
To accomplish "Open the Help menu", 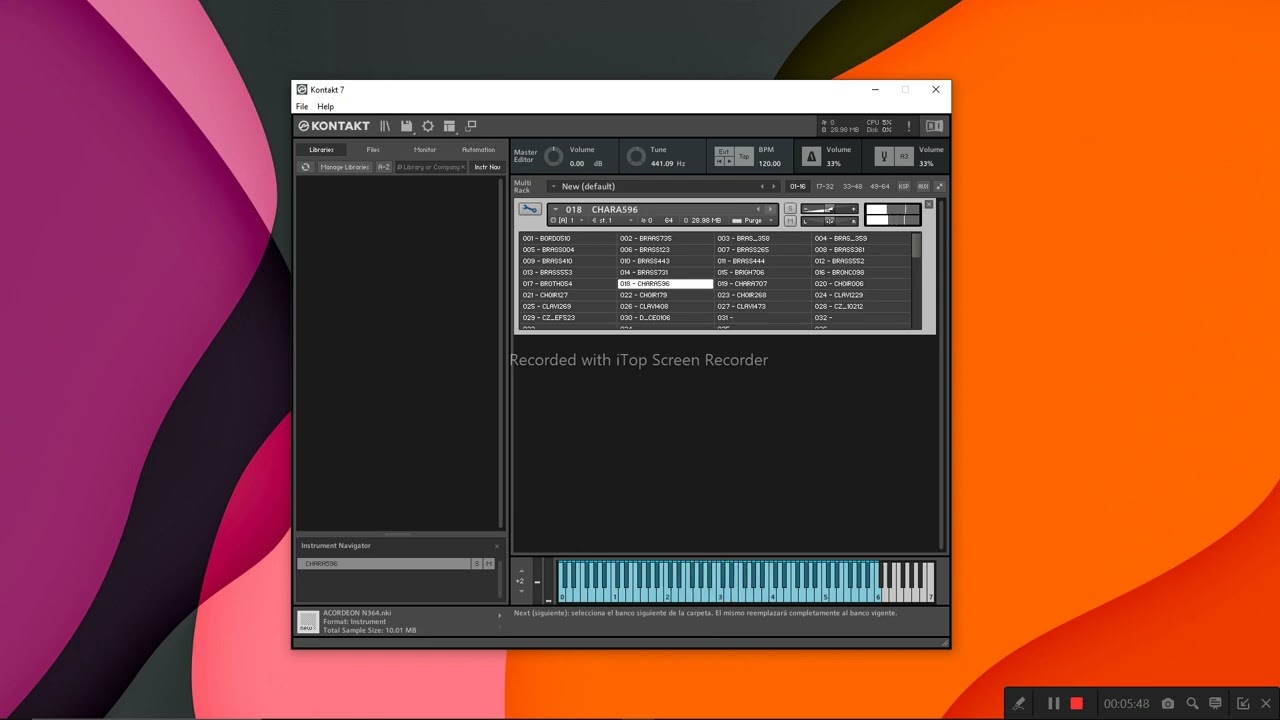I will pos(326,106).
